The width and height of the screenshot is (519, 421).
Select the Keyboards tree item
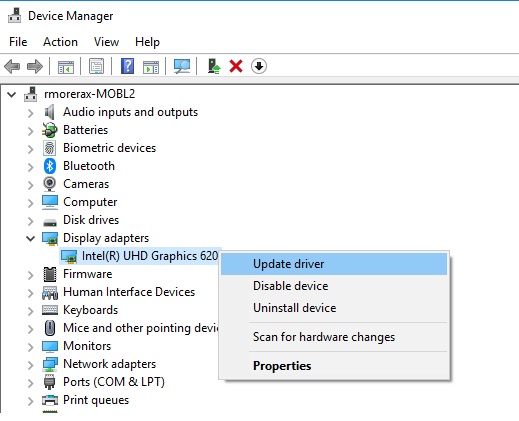pos(90,310)
